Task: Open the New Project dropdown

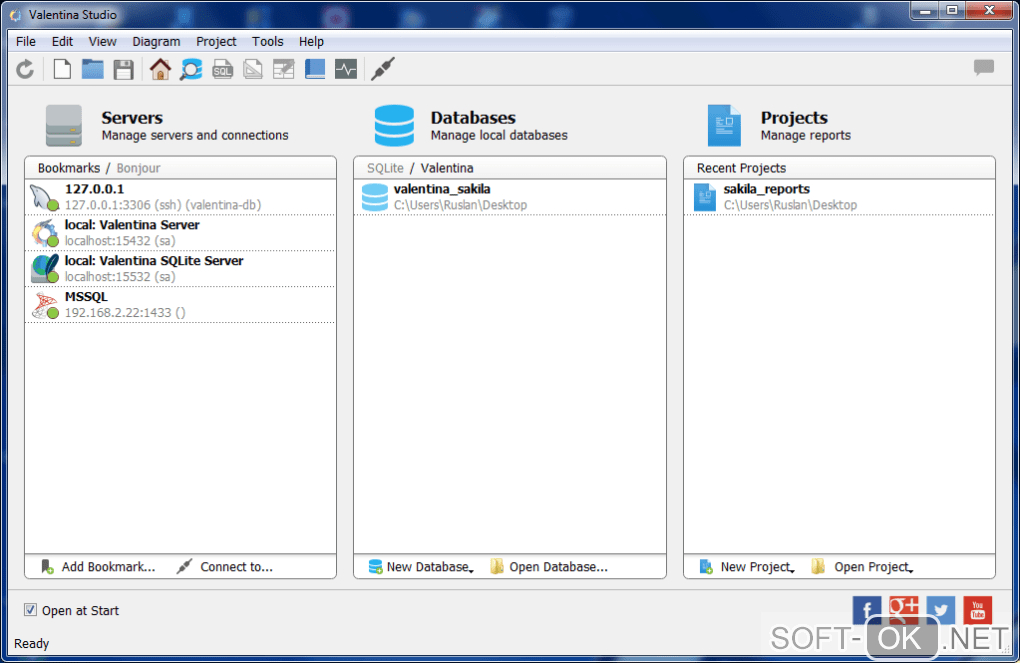Action: coord(747,567)
